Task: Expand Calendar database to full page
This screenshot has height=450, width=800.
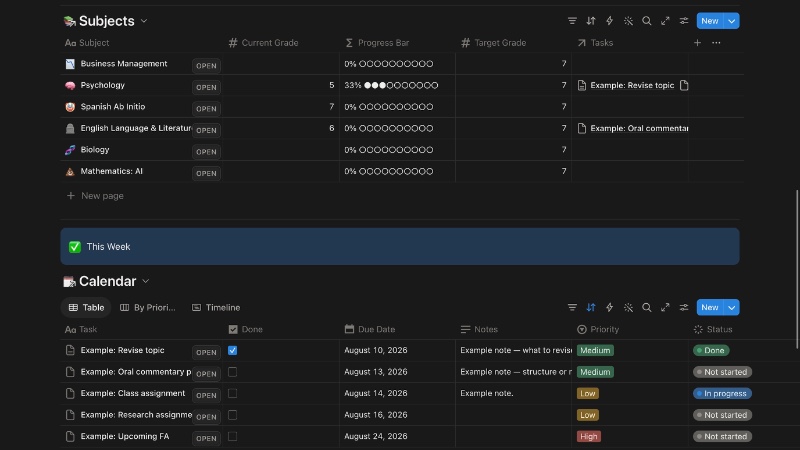Action: (665, 307)
